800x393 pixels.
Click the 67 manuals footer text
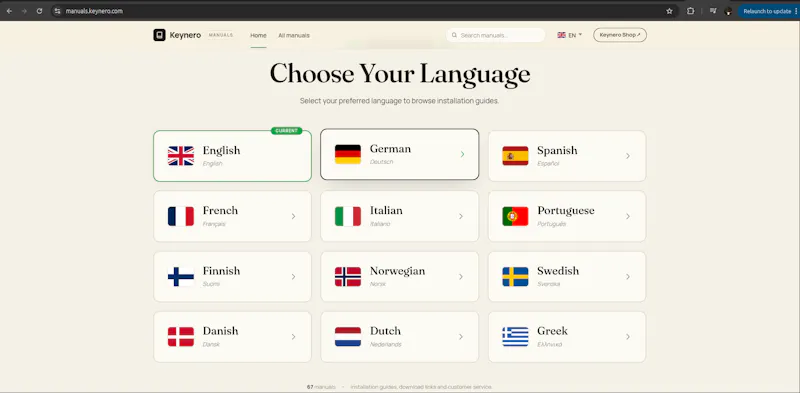coord(321,387)
